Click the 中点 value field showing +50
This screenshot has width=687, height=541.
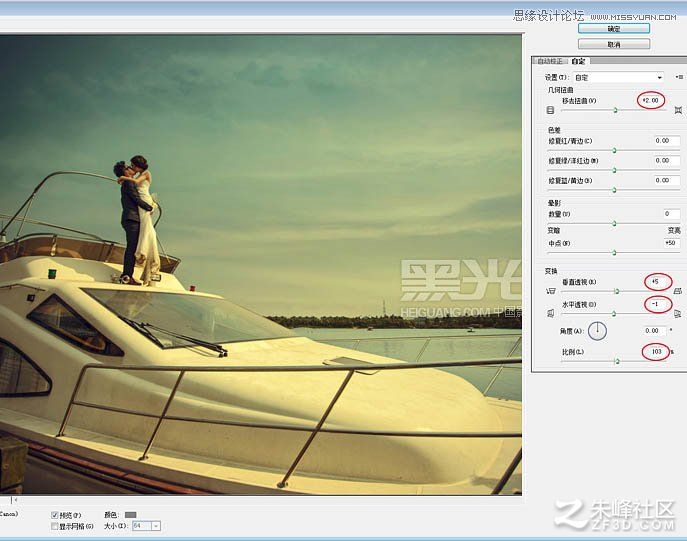[672, 243]
